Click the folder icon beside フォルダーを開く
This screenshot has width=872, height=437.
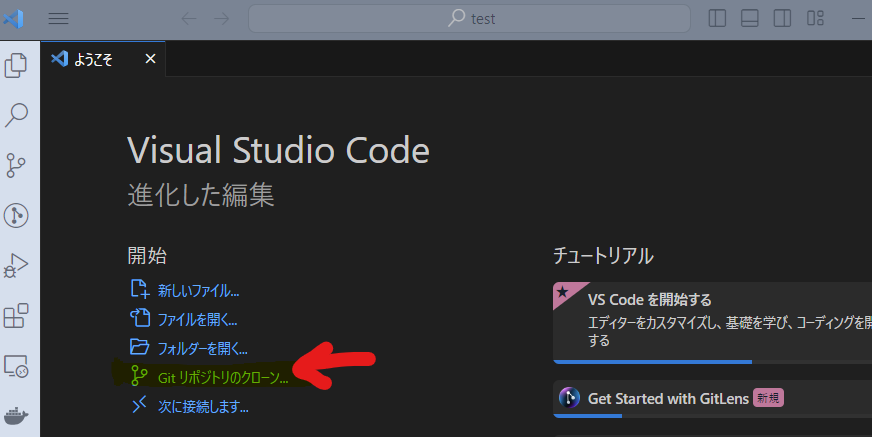[140, 347]
